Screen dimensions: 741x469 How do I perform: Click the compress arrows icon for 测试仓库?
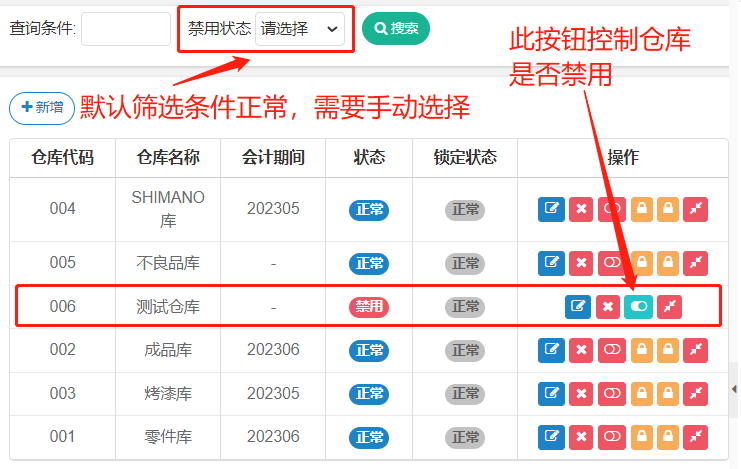pos(669,307)
